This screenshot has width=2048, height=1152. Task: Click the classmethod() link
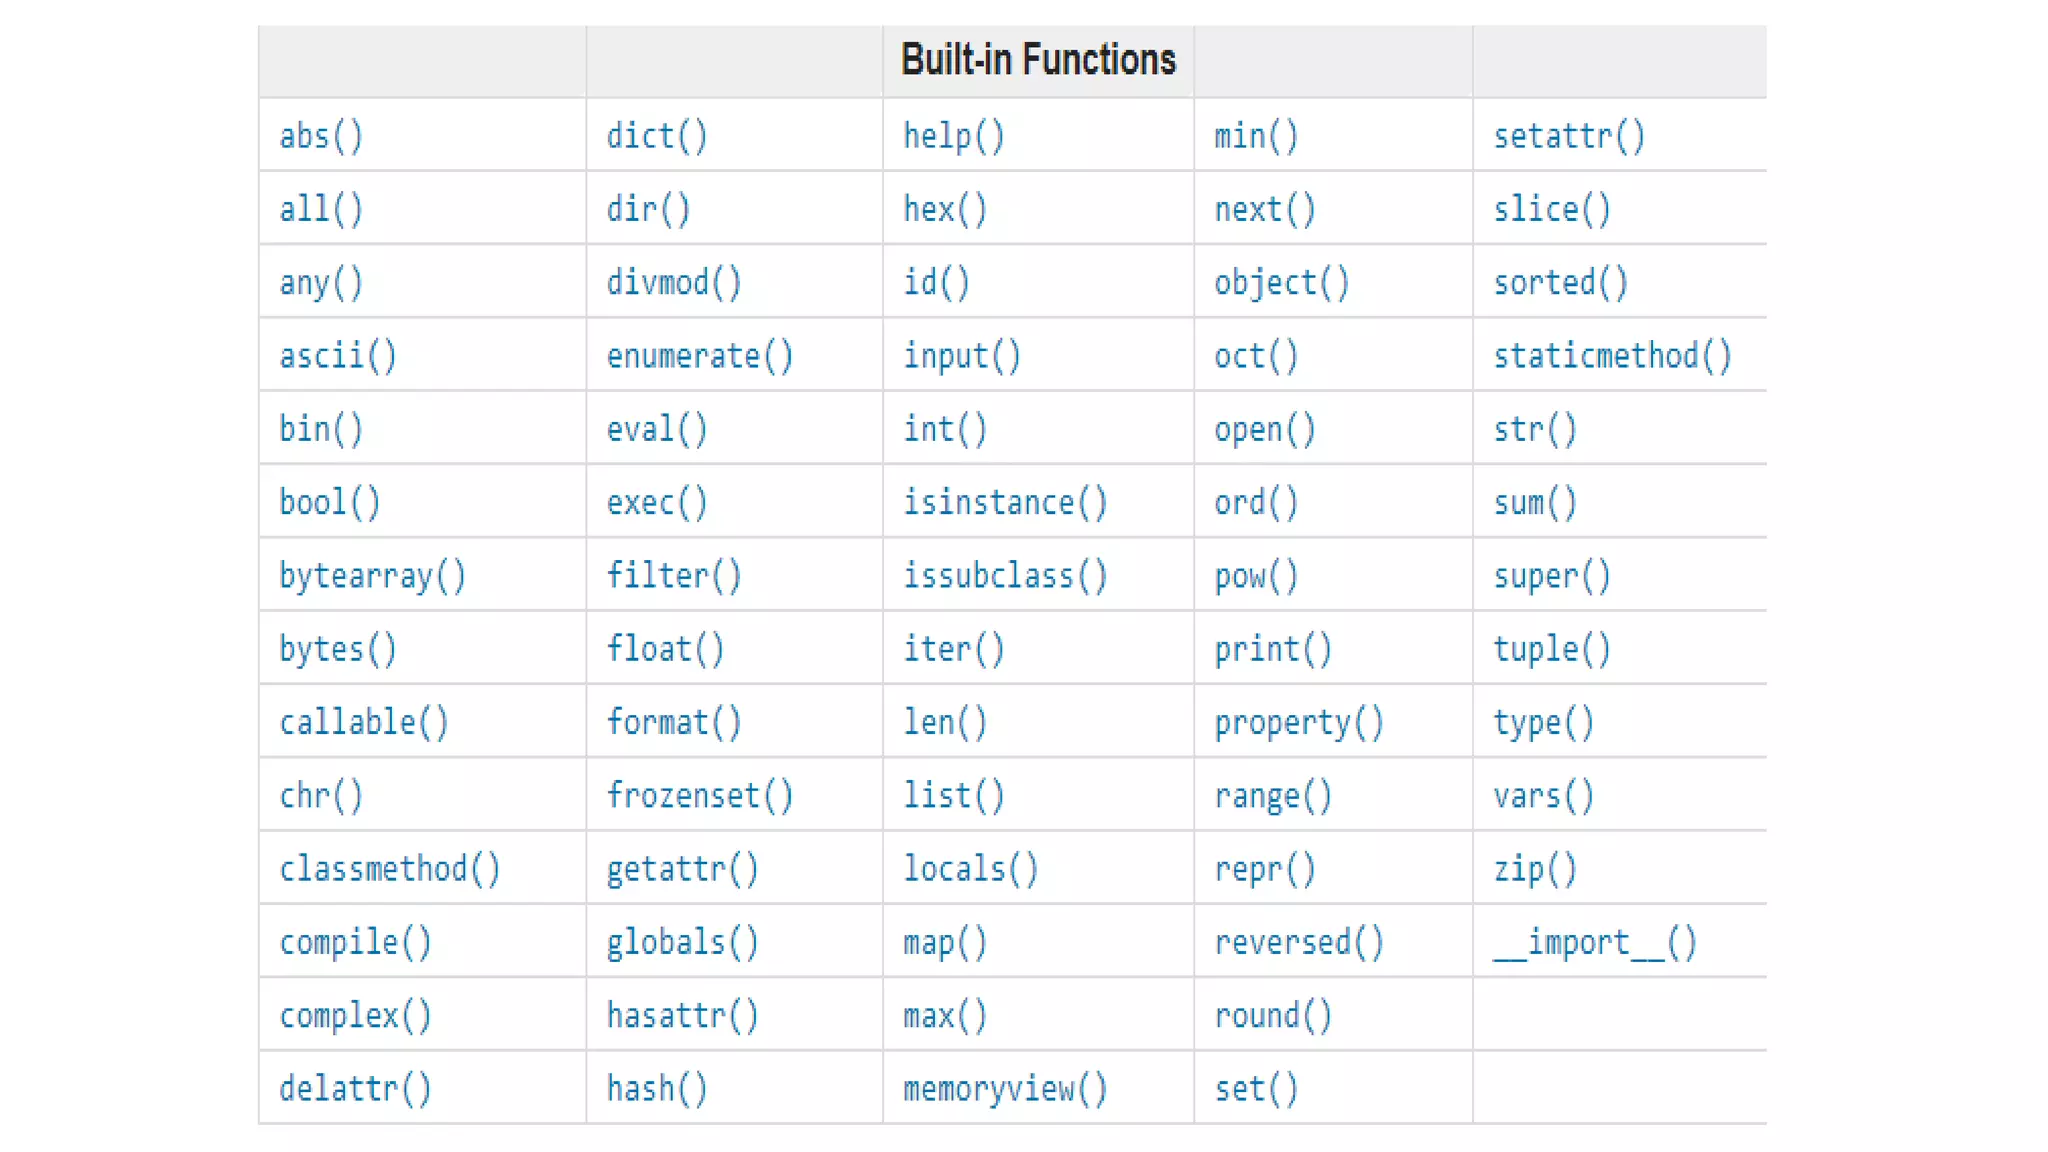point(389,869)
